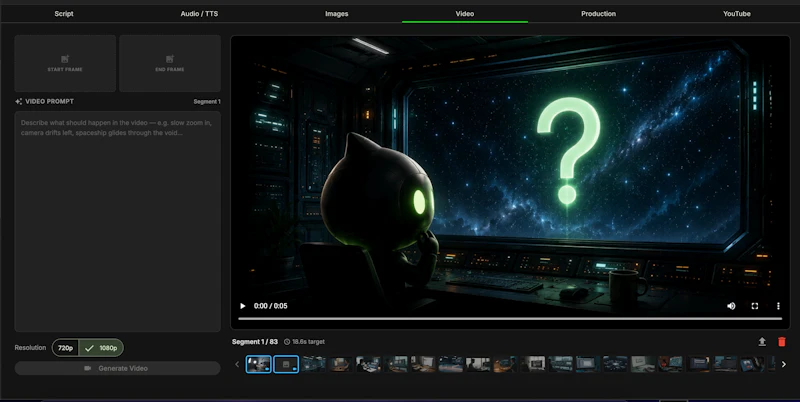This screenshot has height=402, width=800.
Task: Switch to the Script tab
Action: [64, 14]
